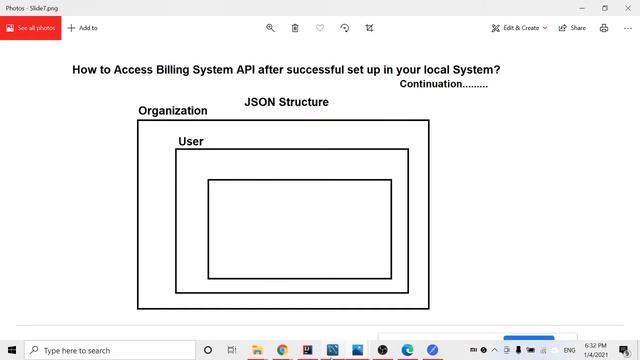The width and height of the screenshot is (640, 360).
Task: Rotate the photo
Action: pyautogui.click(x=344, y=28)
